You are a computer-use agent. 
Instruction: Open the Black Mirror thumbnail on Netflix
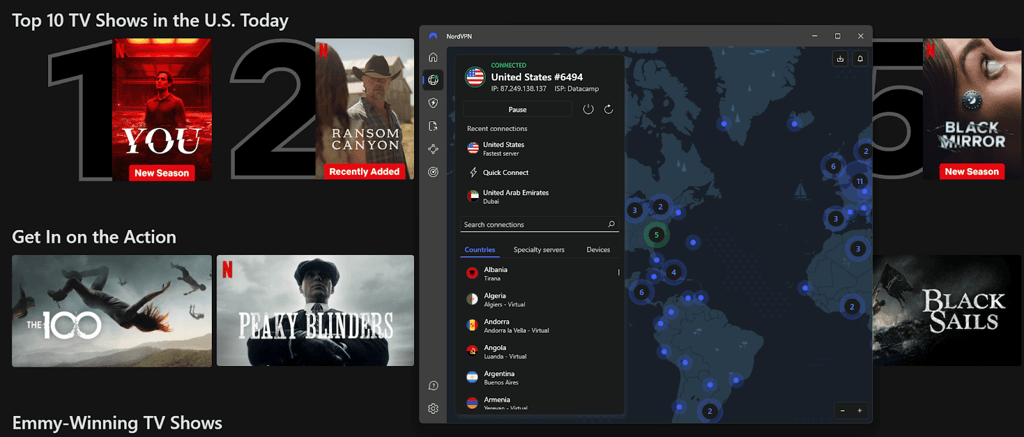click(x=972, y=109)
